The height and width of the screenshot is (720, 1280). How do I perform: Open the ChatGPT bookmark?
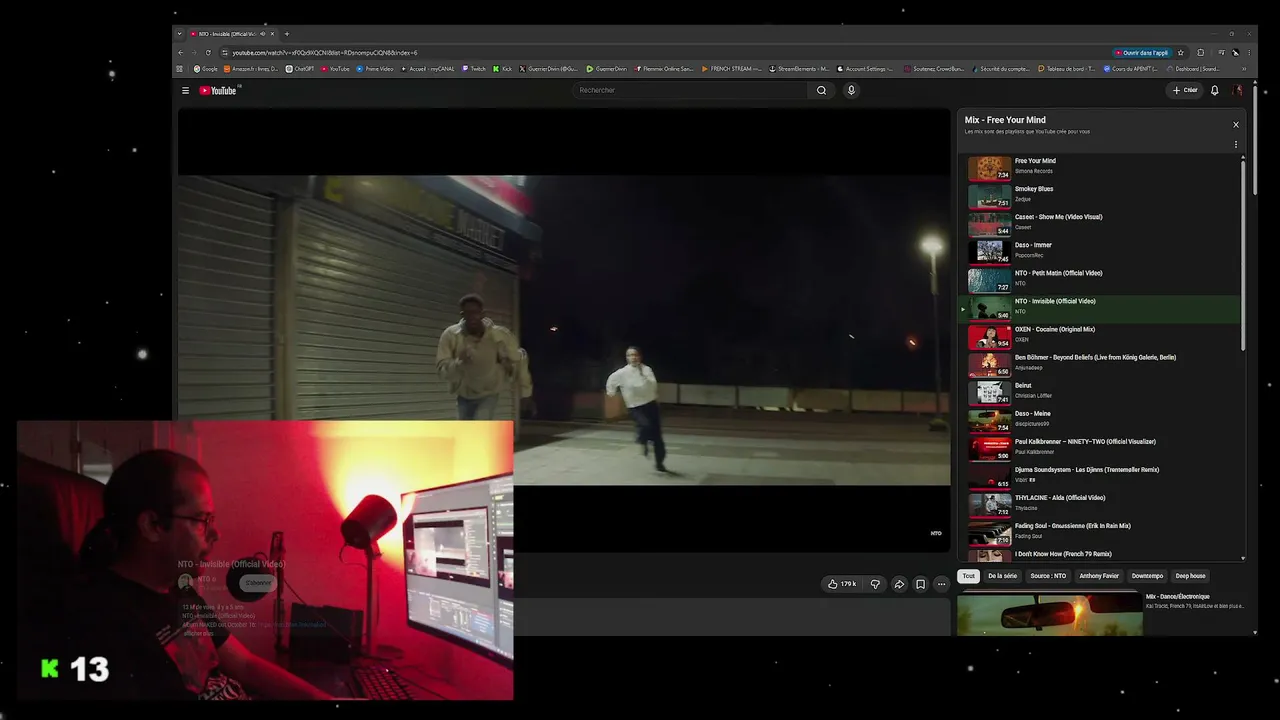click(x=300, y=69)
